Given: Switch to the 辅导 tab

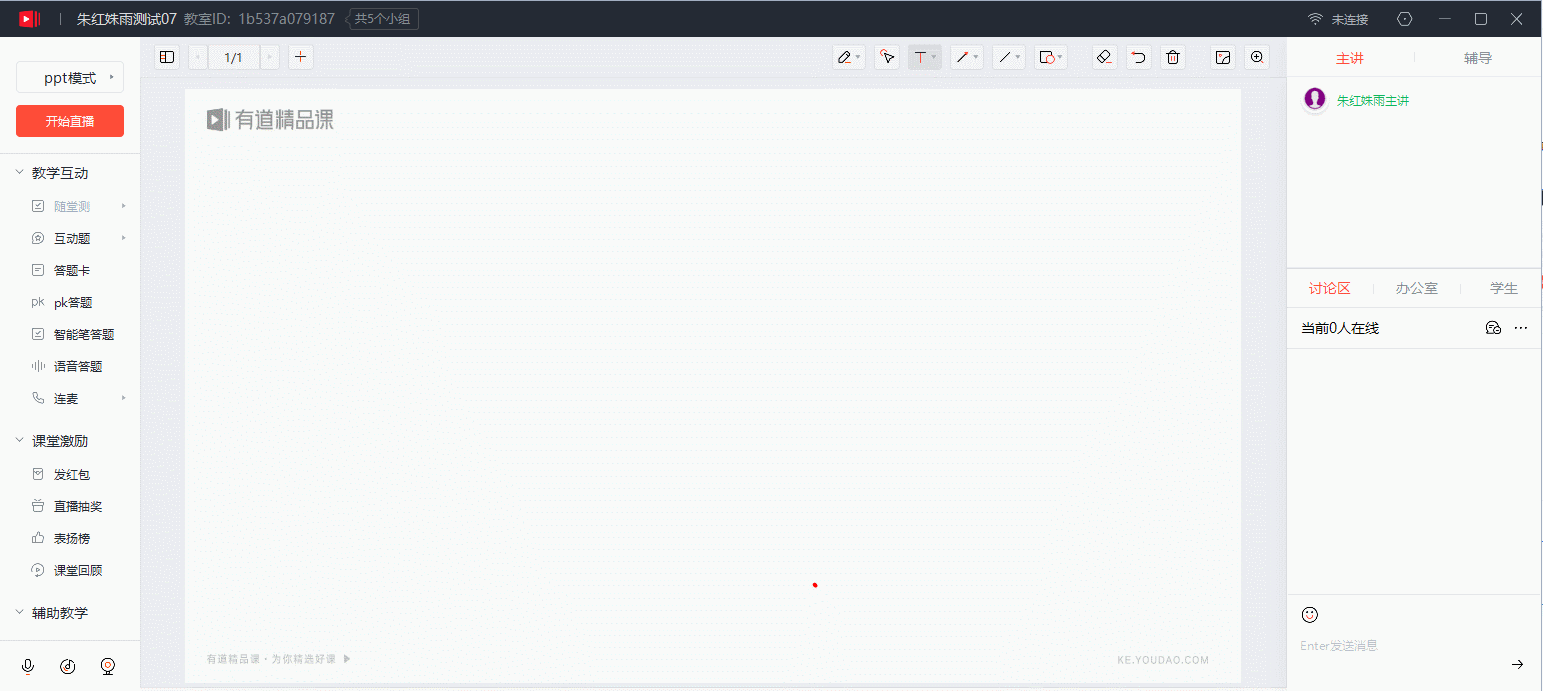Looking at the screenshot, I should point(1477,57).
